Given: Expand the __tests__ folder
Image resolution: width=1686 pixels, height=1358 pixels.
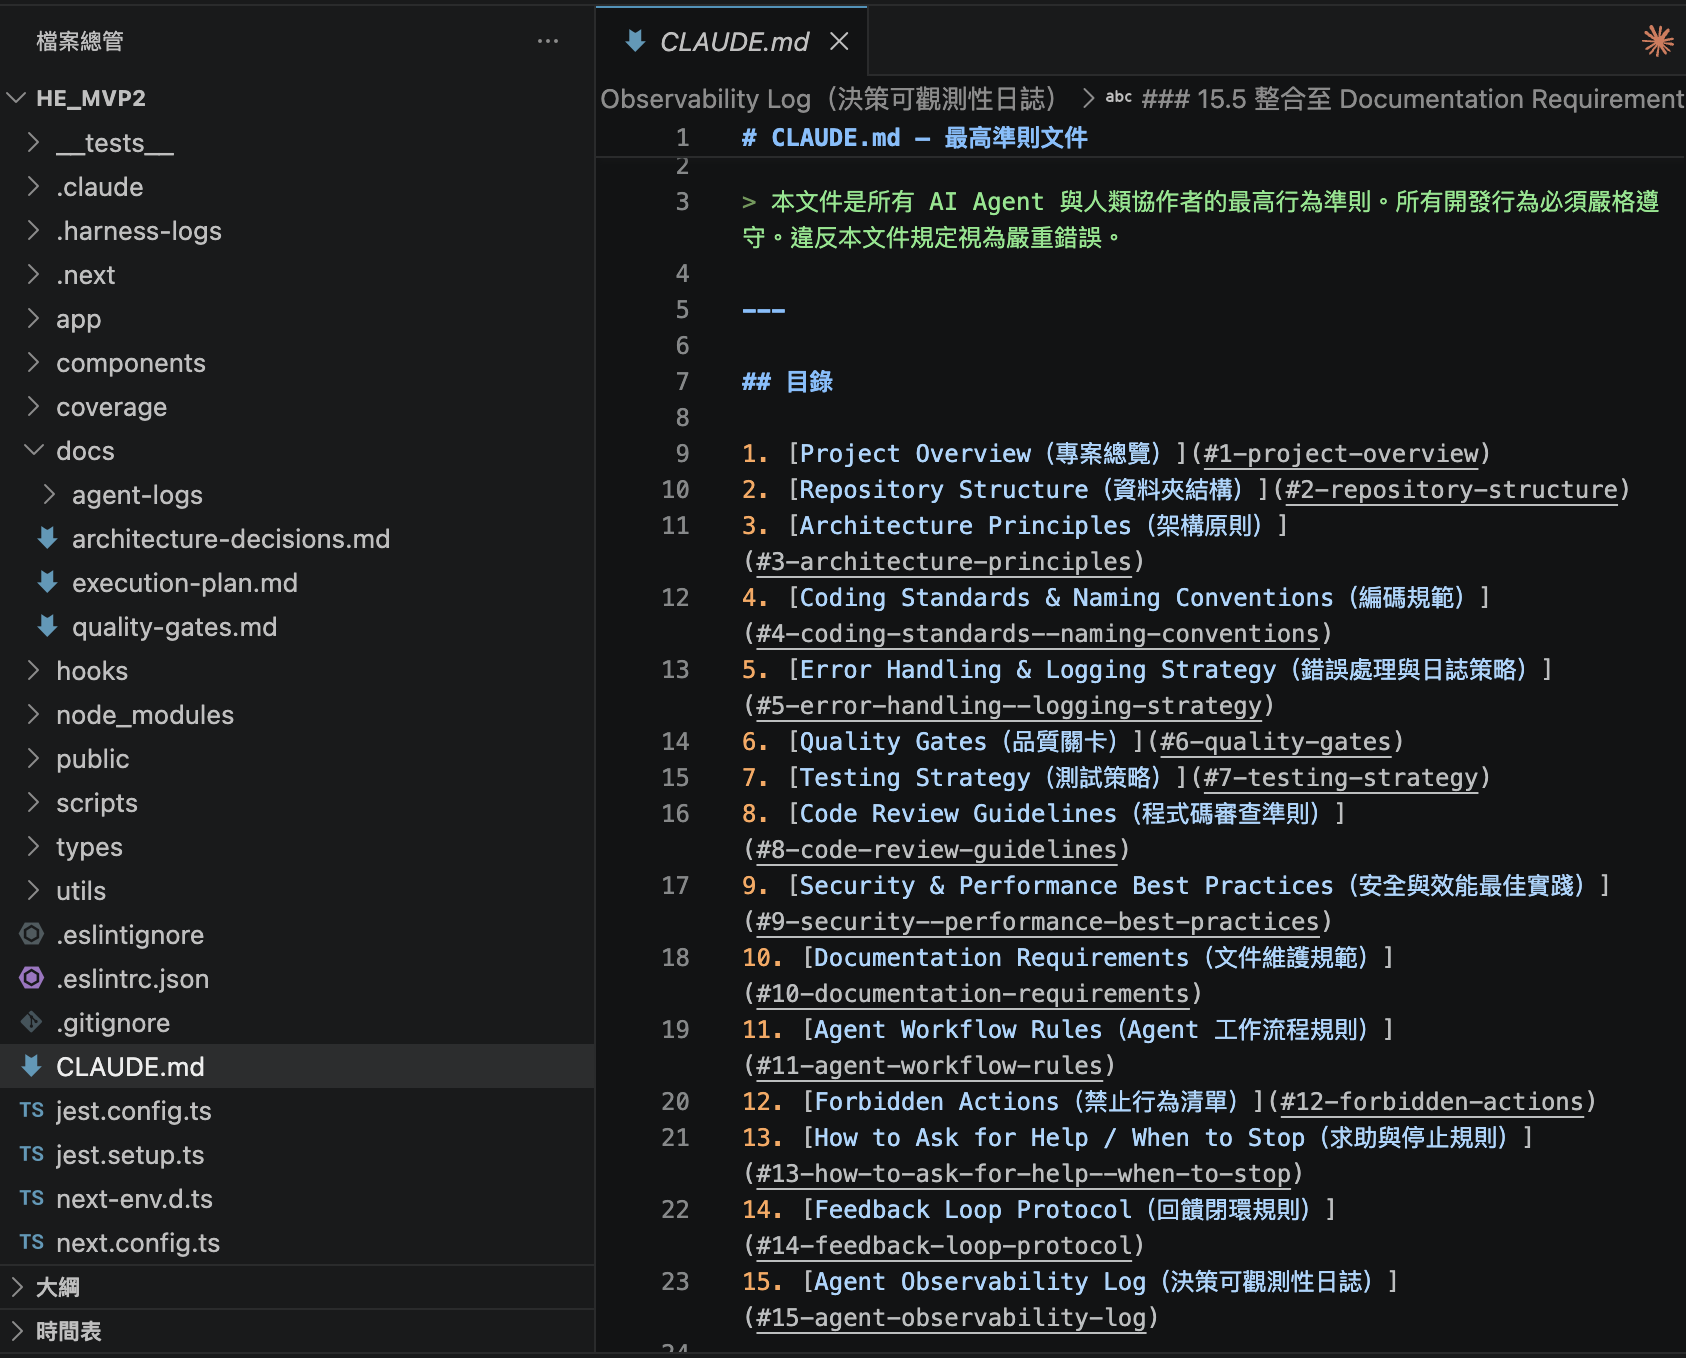Looking at the screenshot, I should pos(33,142).
